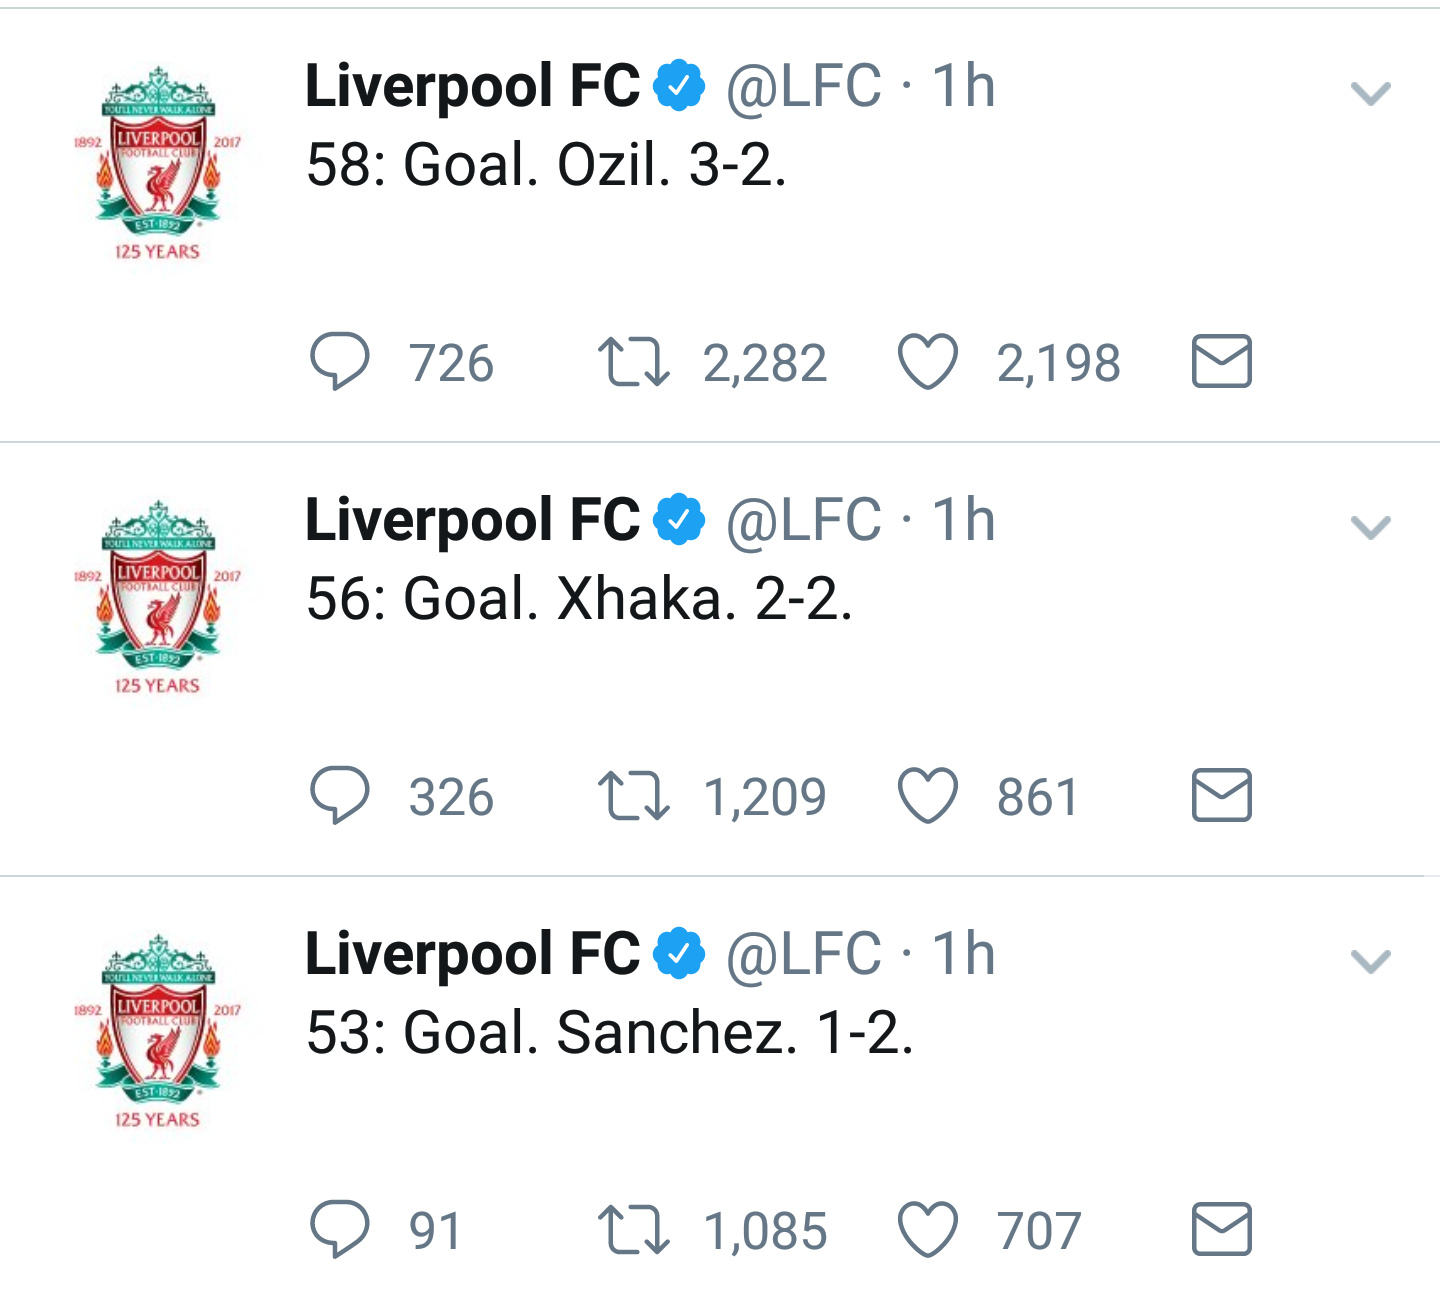
Task: Like the Sanchez 1-2 goal tweet
Action: [928, 1229]
